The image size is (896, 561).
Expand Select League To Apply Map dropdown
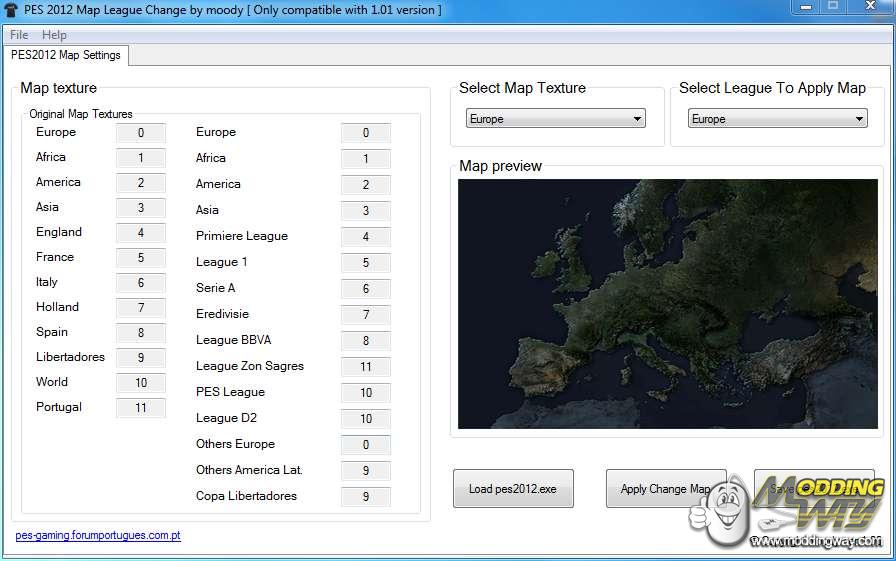pyautogui.click(x=777, y=119)
